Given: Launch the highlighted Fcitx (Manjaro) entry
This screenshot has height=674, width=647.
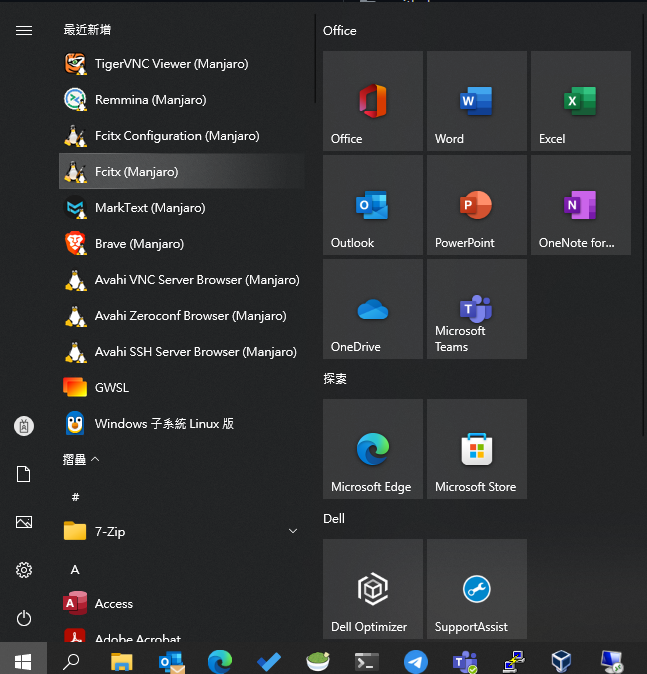Looking at the screenshot, I should point(181,171).
